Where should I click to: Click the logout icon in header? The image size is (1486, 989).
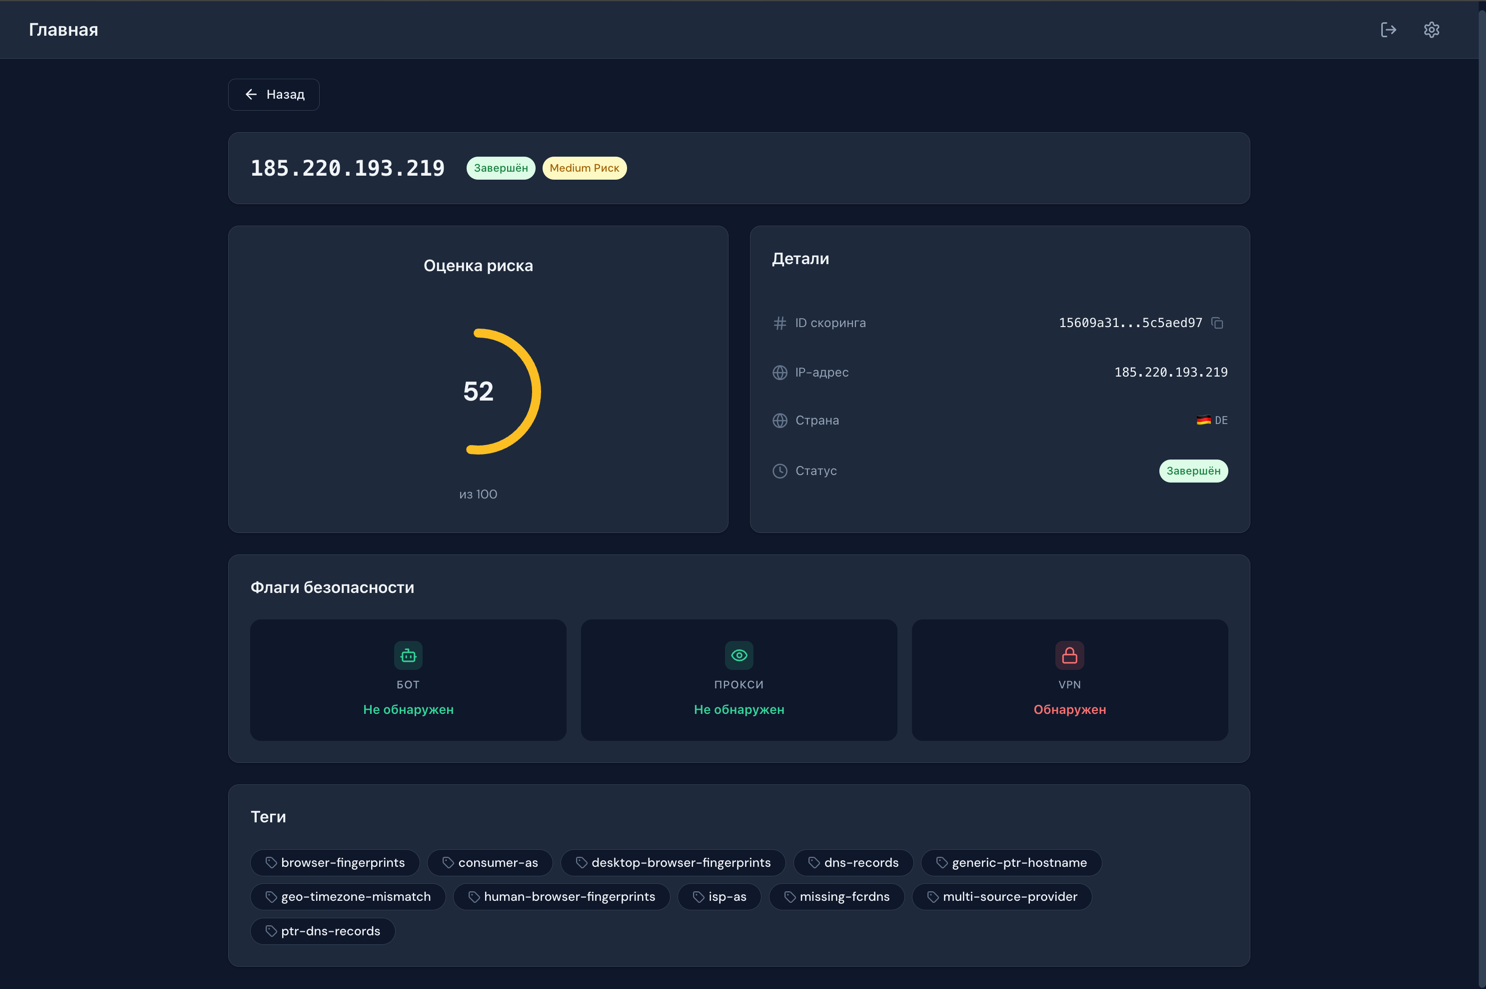1388,30
